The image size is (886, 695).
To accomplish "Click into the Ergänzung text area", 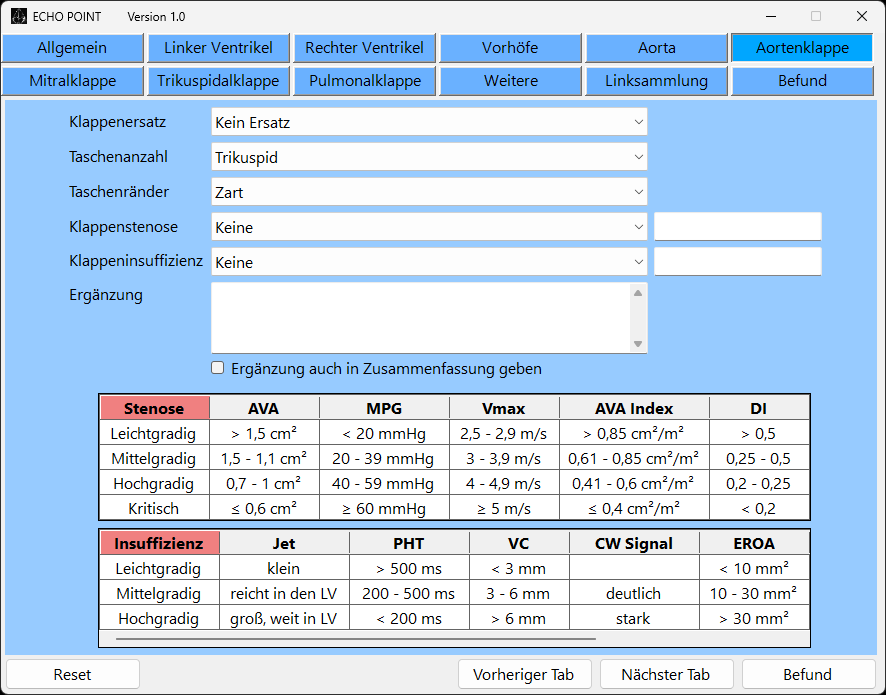I will (x=420, y=317).
